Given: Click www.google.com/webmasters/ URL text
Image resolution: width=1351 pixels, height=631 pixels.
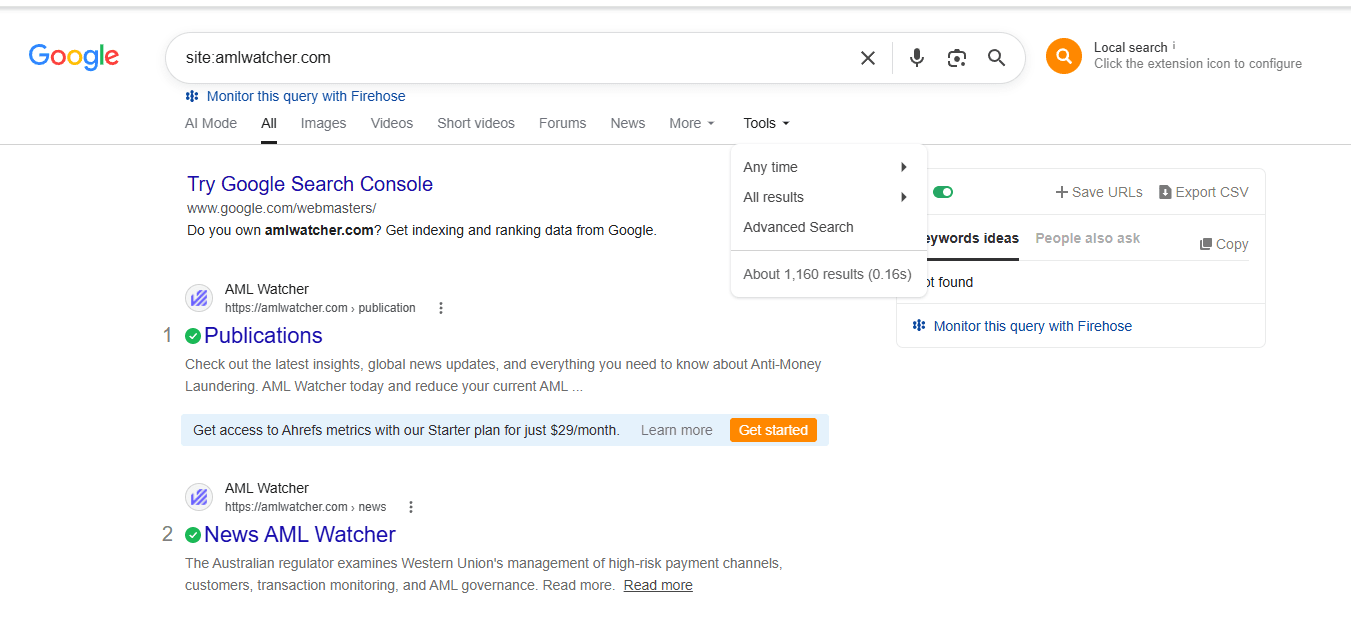Looking at the screenshot, I should (x=281, y=208).
